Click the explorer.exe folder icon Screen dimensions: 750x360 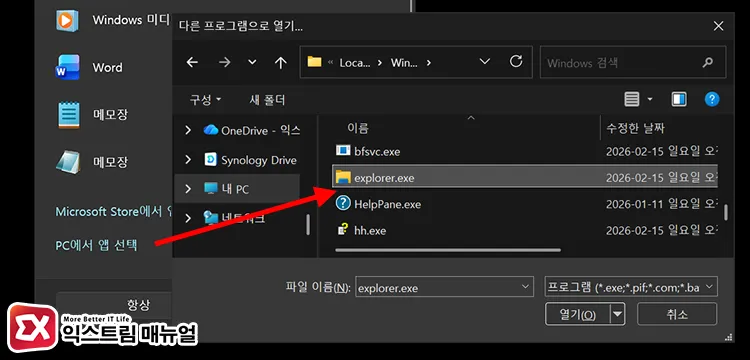point(343,177)
